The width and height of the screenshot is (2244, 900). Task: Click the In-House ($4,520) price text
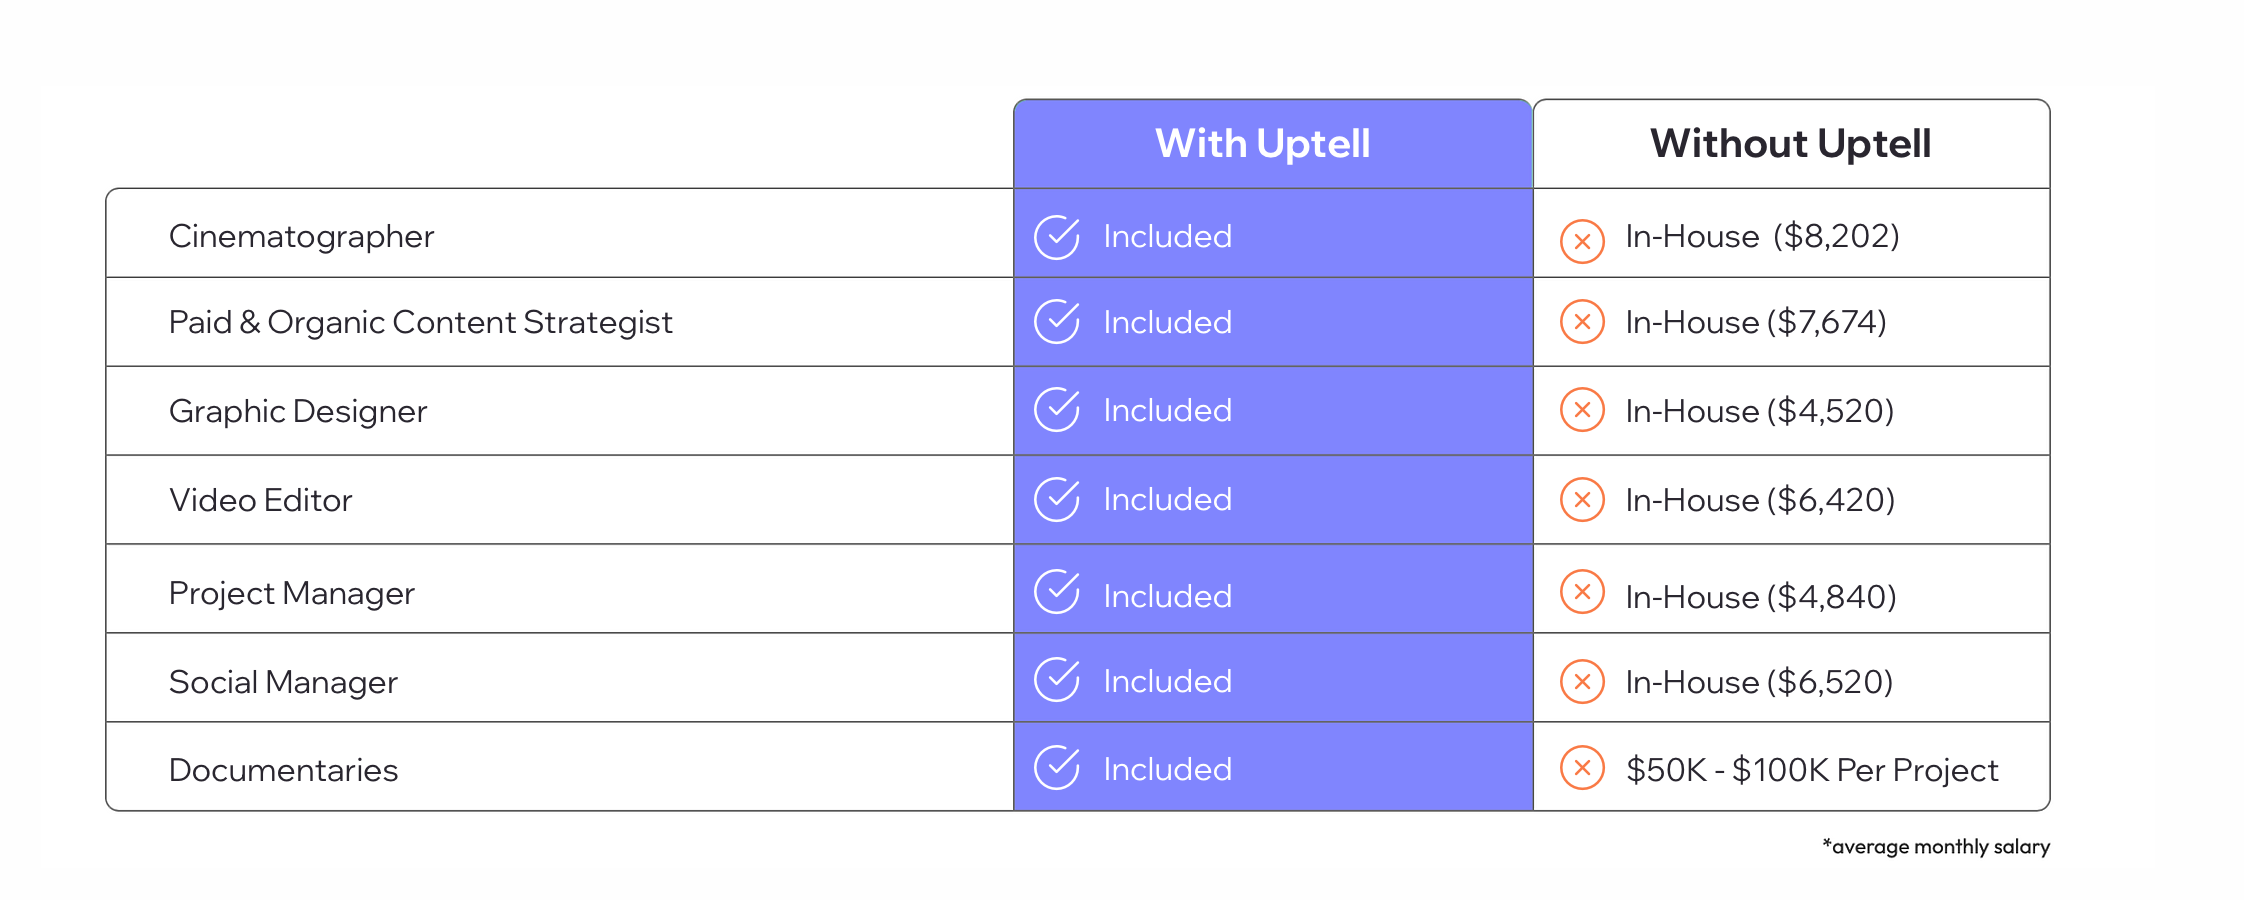[1760, 411]
